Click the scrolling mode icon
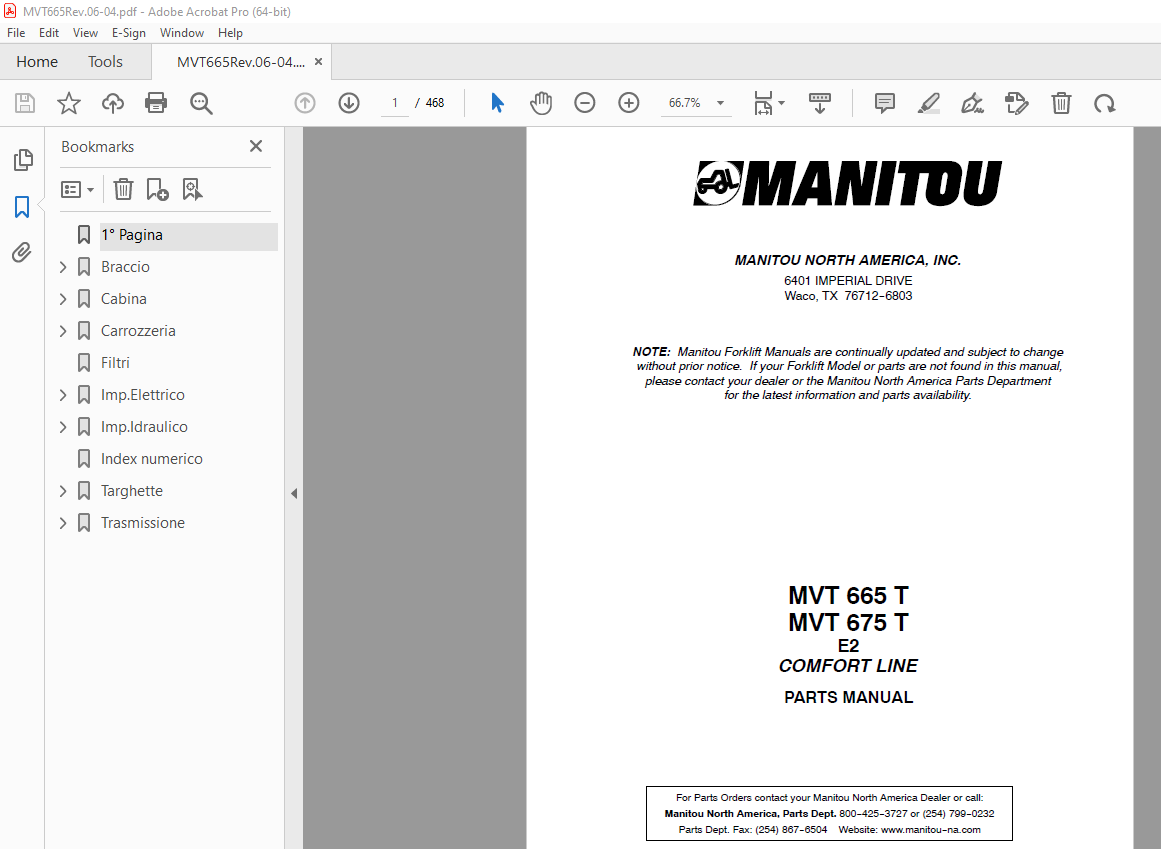Image resolution: width=1161 pixels, height=849 pixels. tap(820, 103)
